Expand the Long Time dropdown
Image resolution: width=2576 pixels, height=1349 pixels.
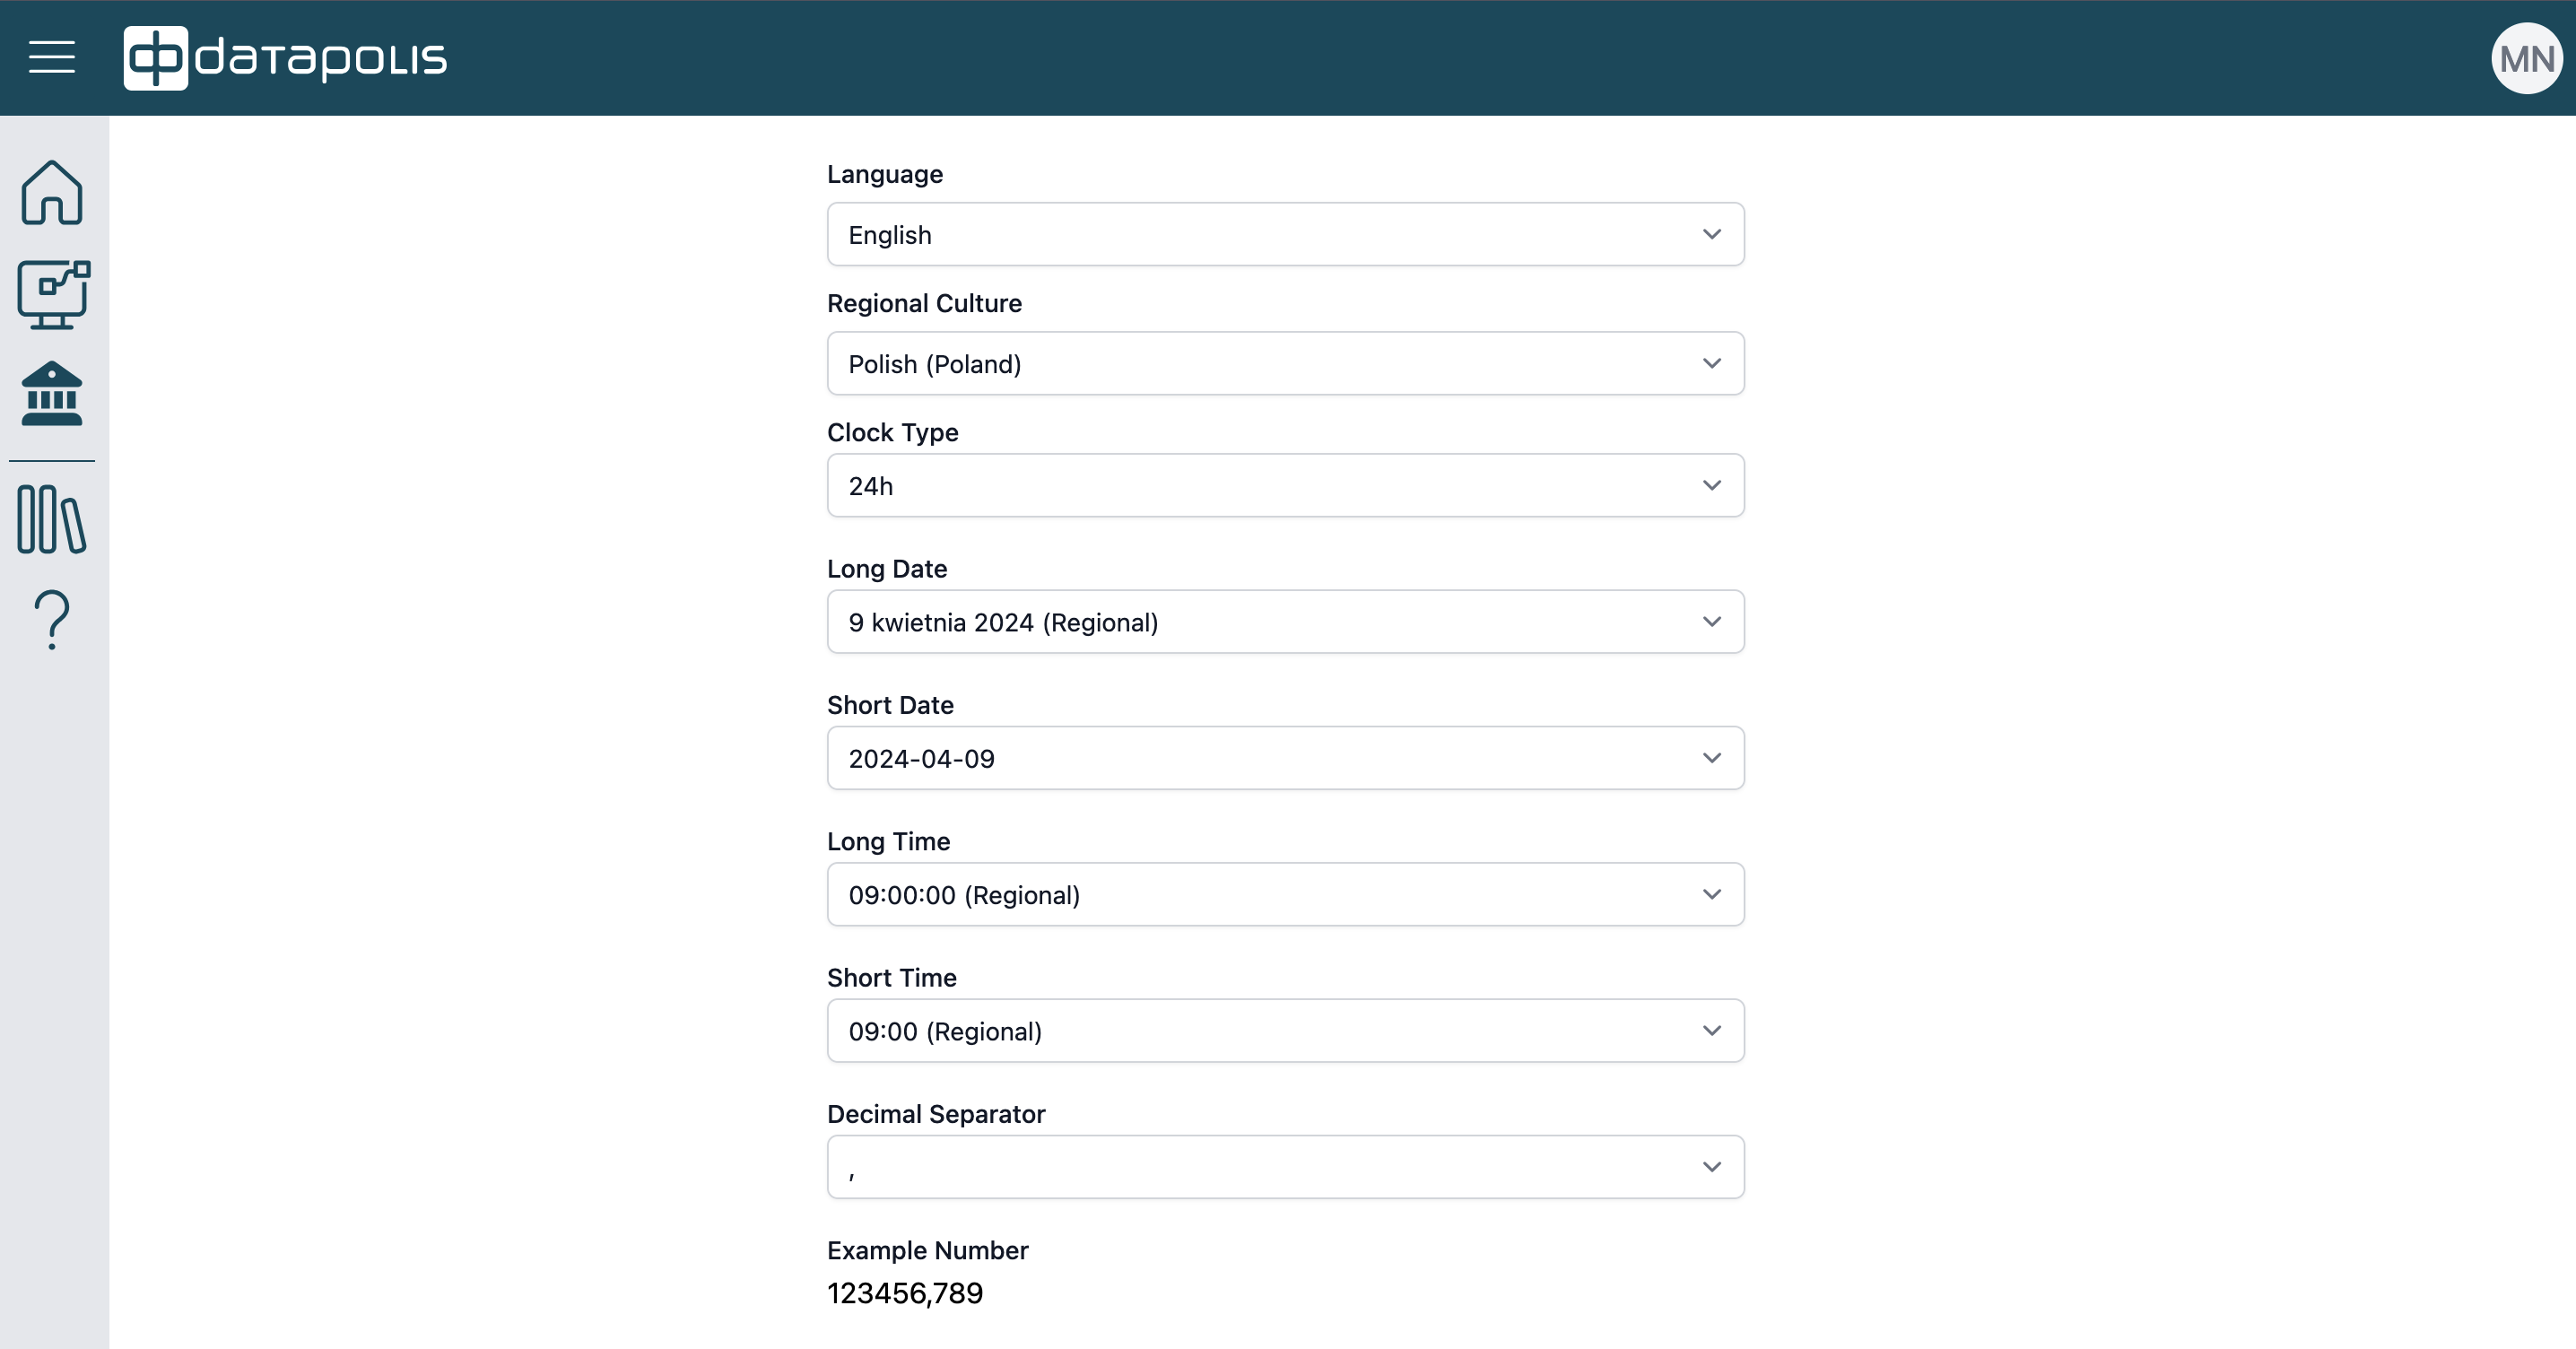click(x=1284, y=895)
